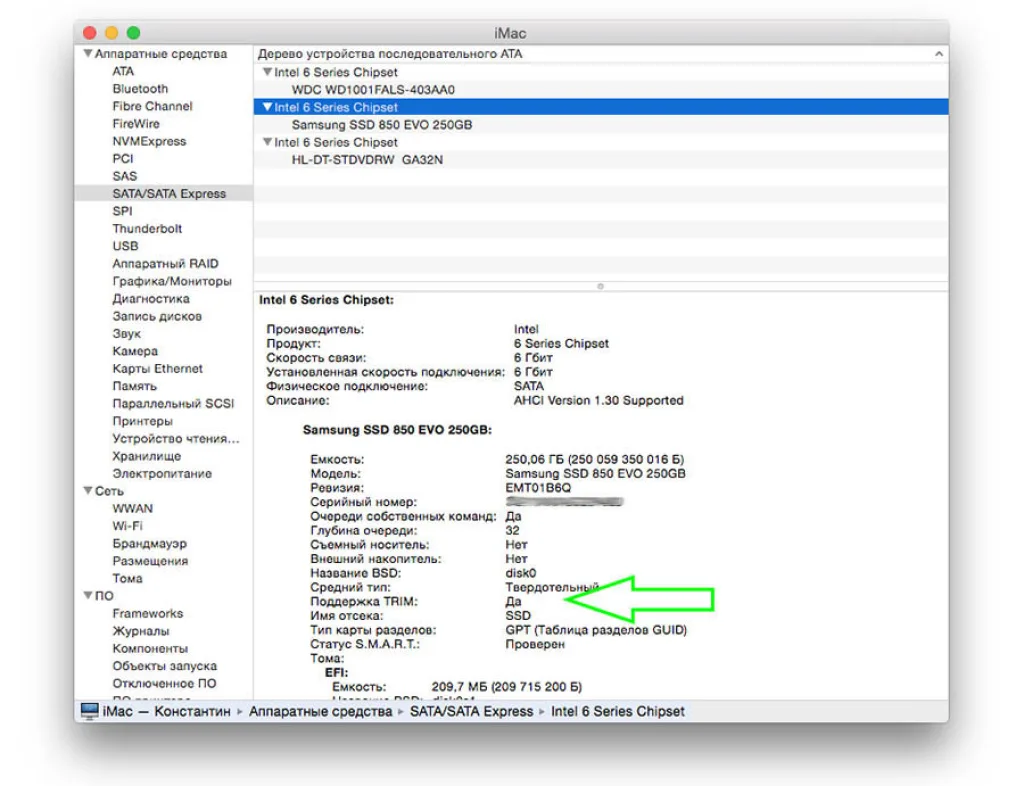
Task: Select Отключенное ПО item
Action: [x=164, y=684]
